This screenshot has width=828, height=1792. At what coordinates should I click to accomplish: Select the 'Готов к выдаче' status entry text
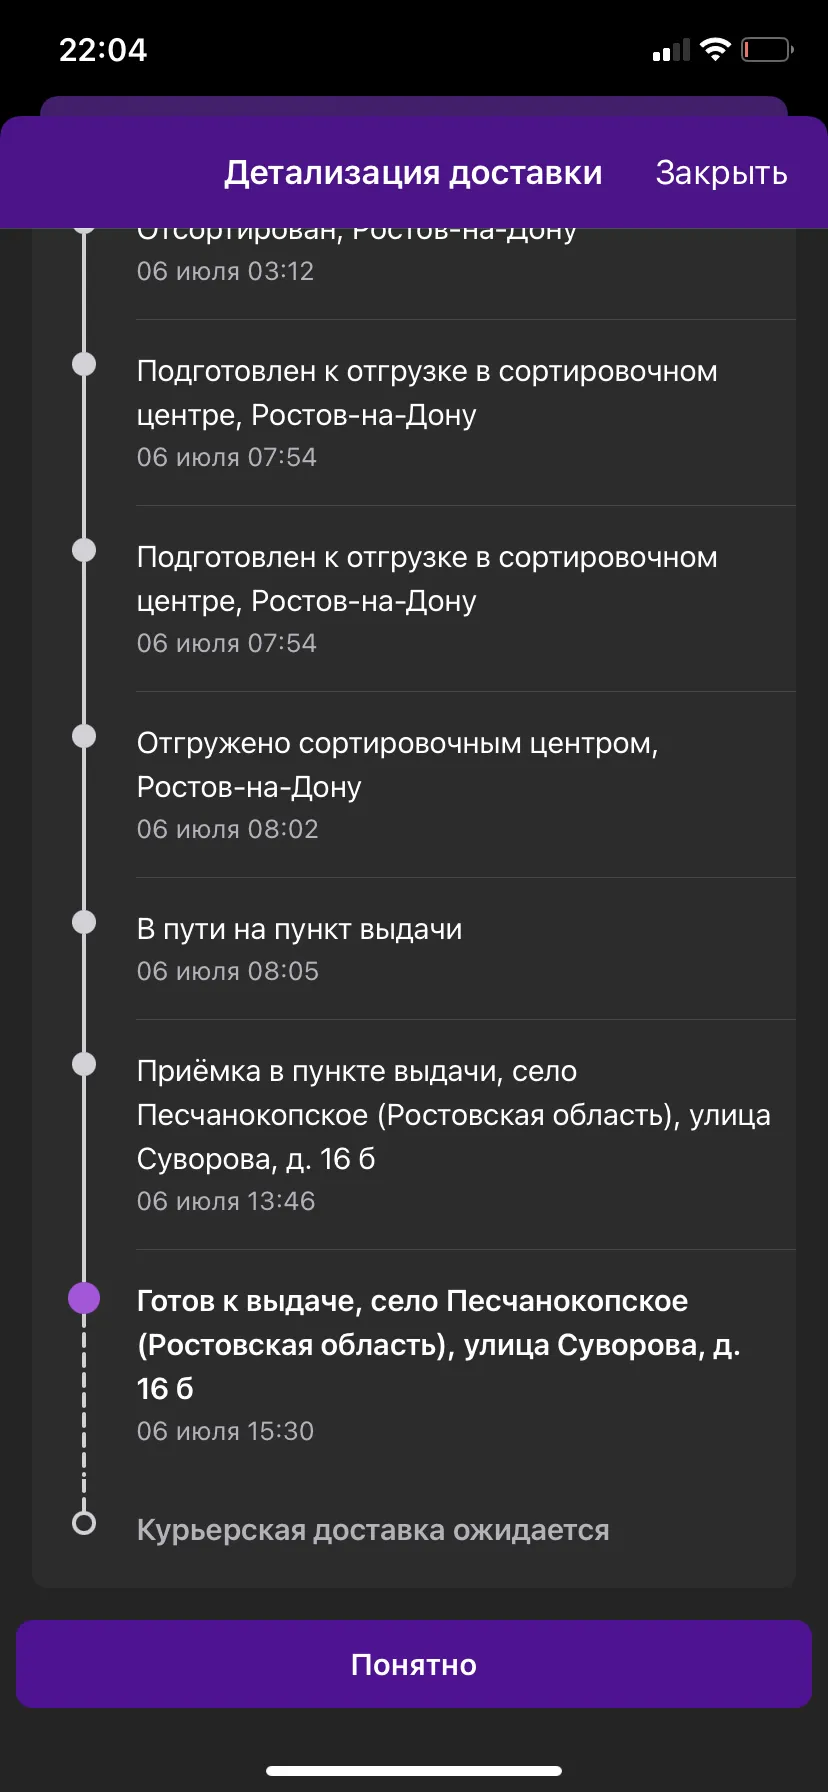pos(439,1345)
